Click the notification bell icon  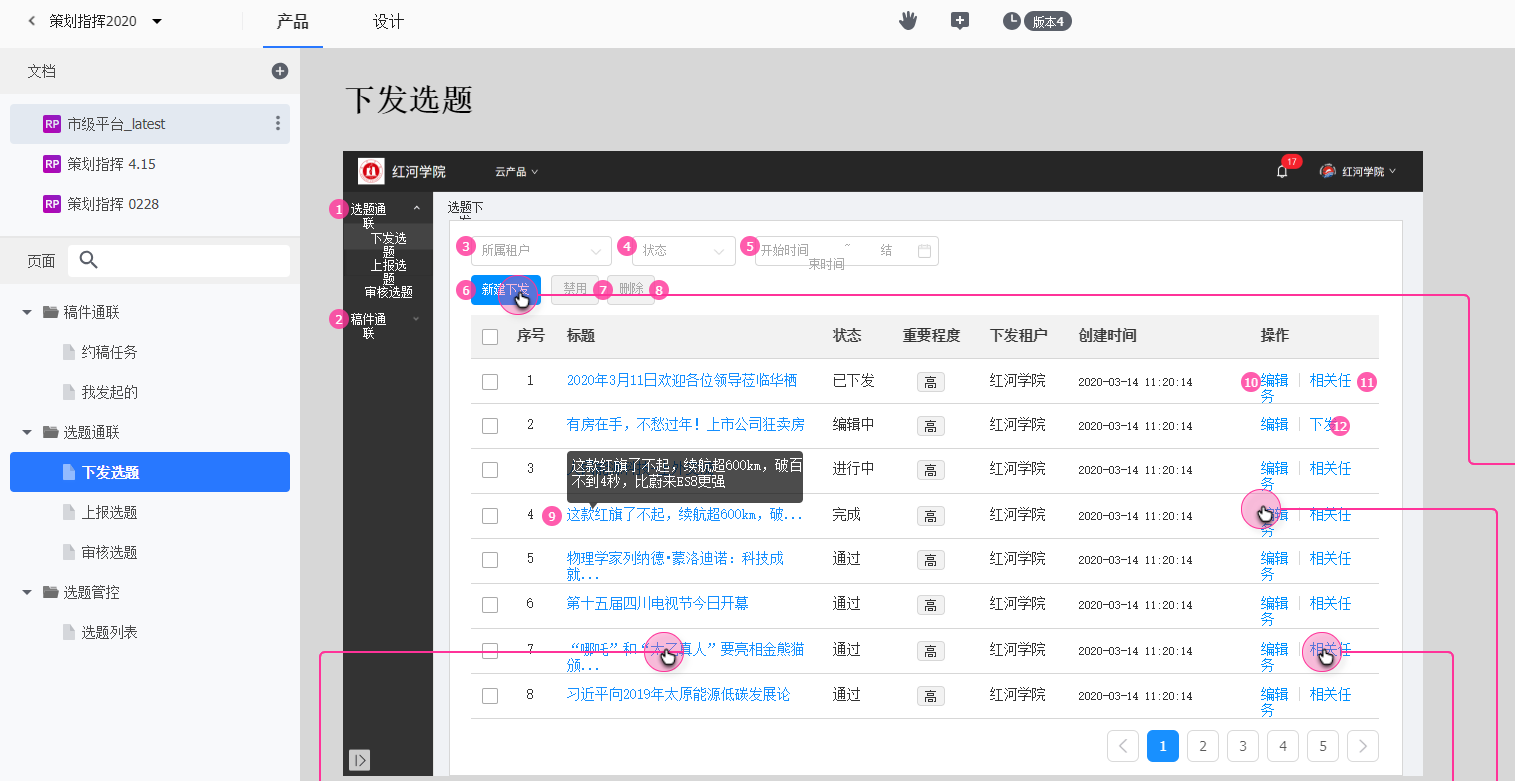pyautogui.click(x=1282, y=171)
